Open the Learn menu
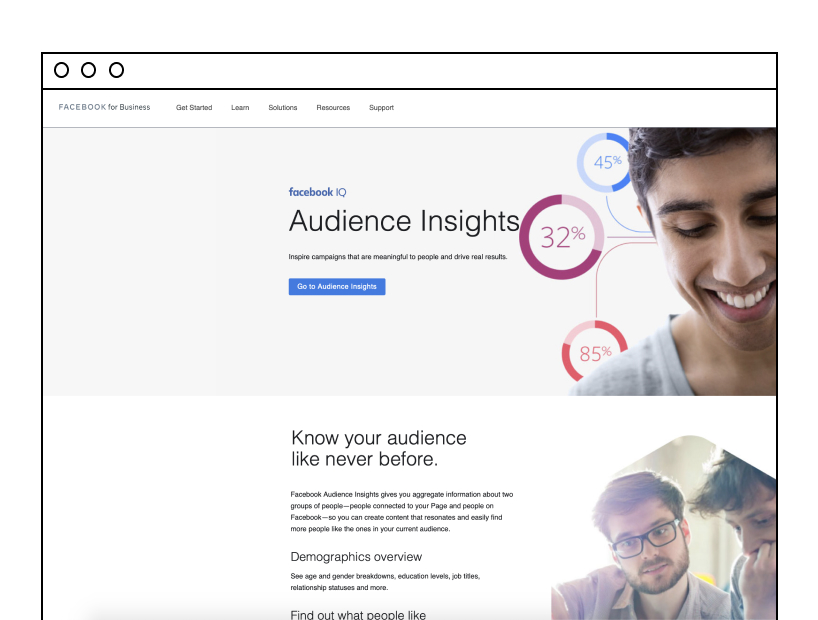Screen dimensions: 818x620 [x=240, y=108]
